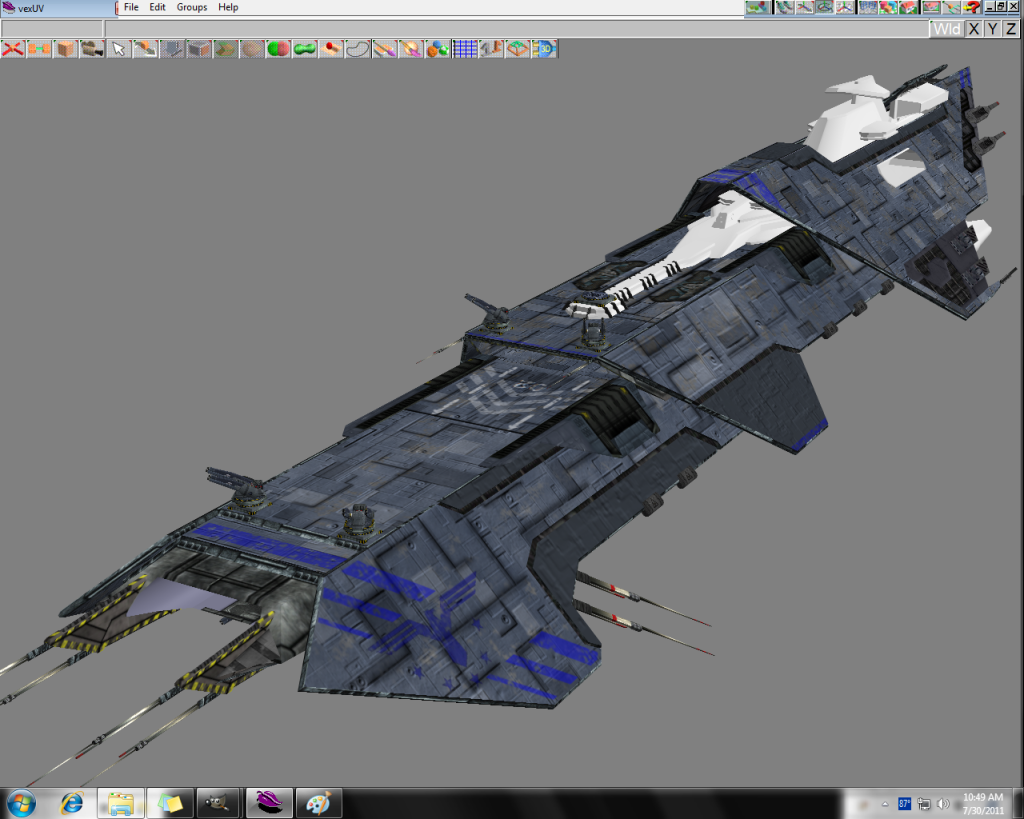Click the framed pink house view icon
This screenshot has height=819, width=1024.
point(931,7)
